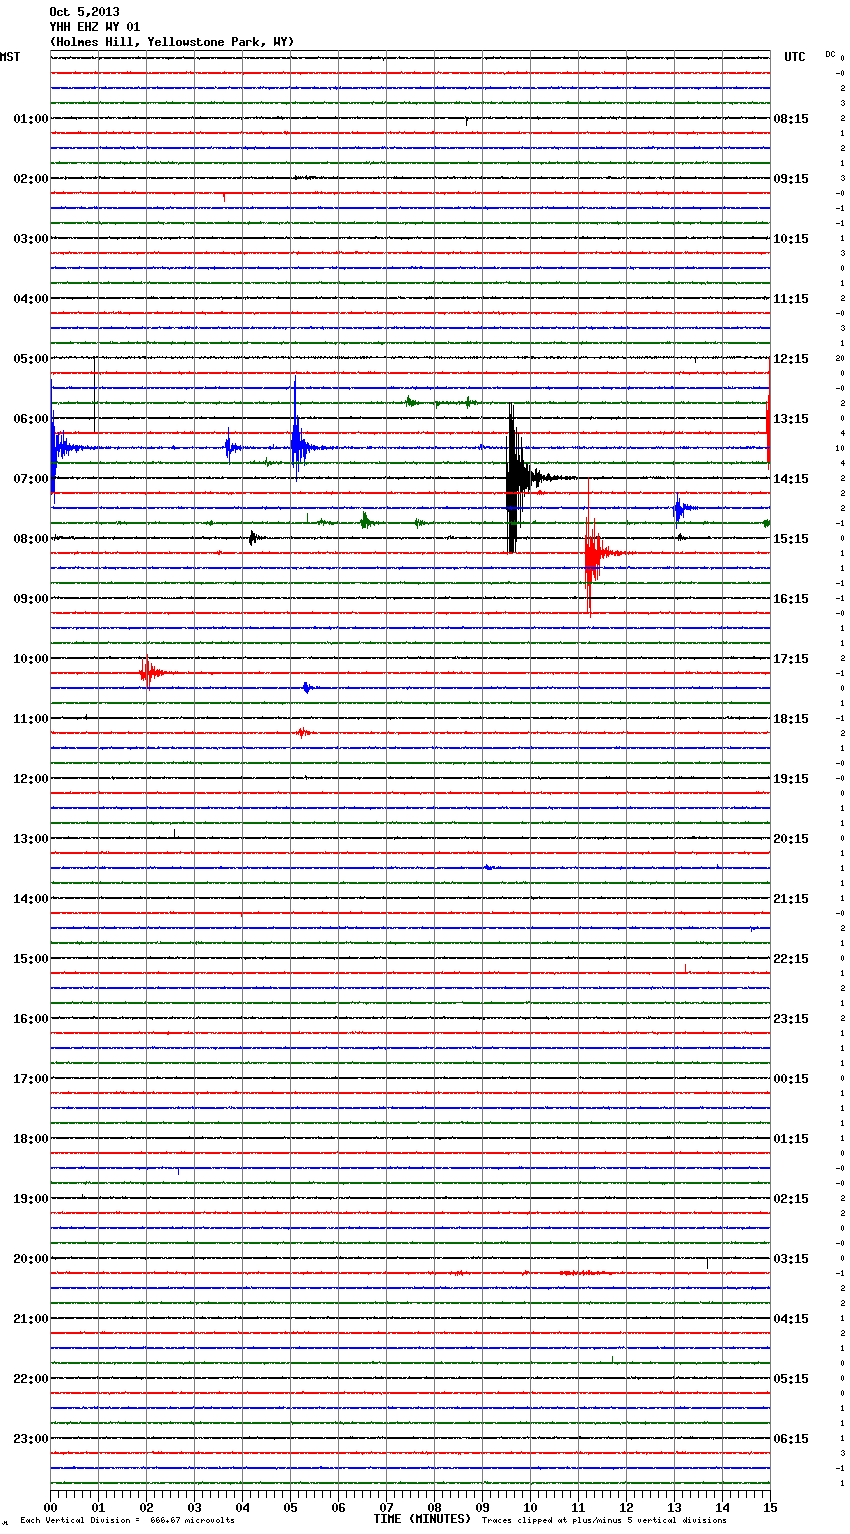
Task: Click minute tick label 00 on bottom axis
Action: click(51, 1507)
